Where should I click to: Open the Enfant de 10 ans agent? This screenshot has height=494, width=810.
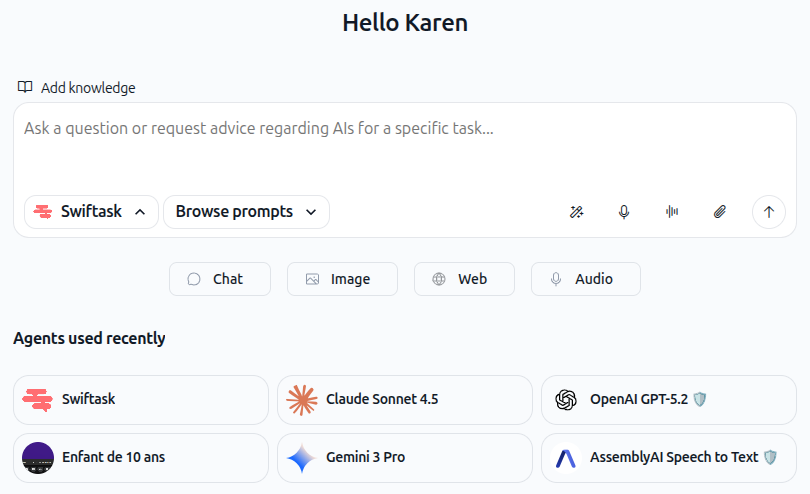point(141,458)
